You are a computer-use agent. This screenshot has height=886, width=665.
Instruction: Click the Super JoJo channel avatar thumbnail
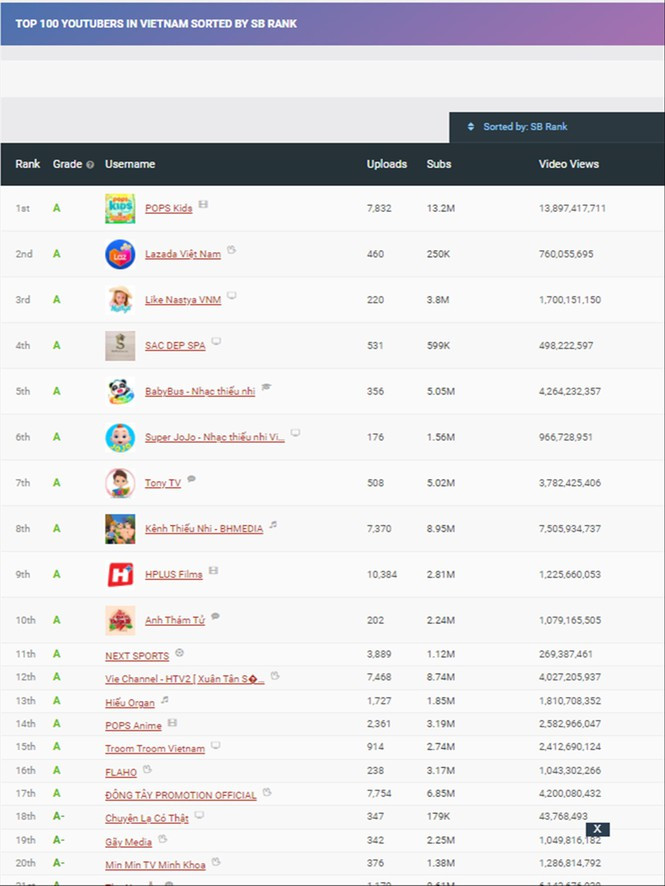[120, 437]
